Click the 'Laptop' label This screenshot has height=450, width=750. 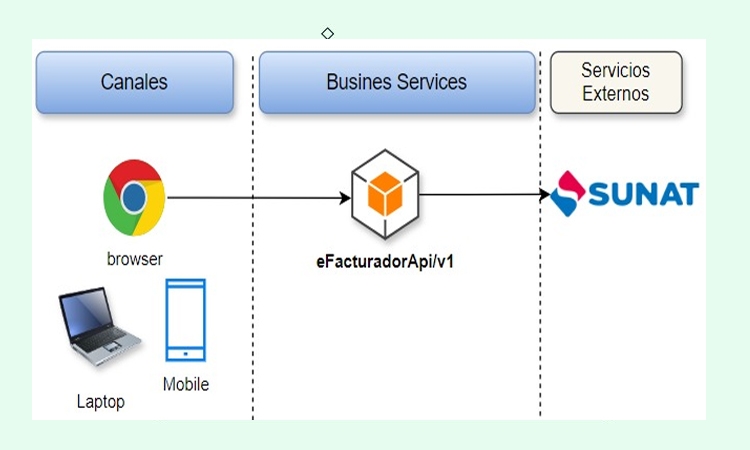point(101,402)
